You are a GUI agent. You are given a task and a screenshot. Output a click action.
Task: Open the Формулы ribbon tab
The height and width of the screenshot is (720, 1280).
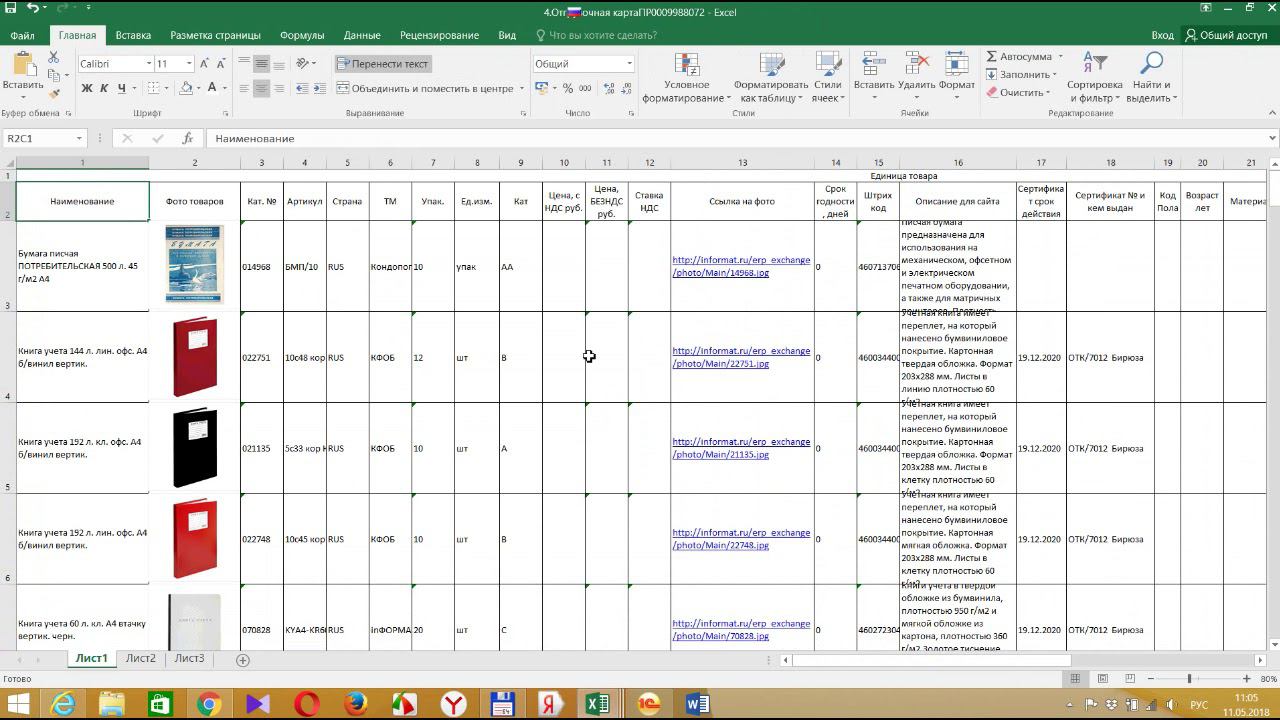pos(302,35)
